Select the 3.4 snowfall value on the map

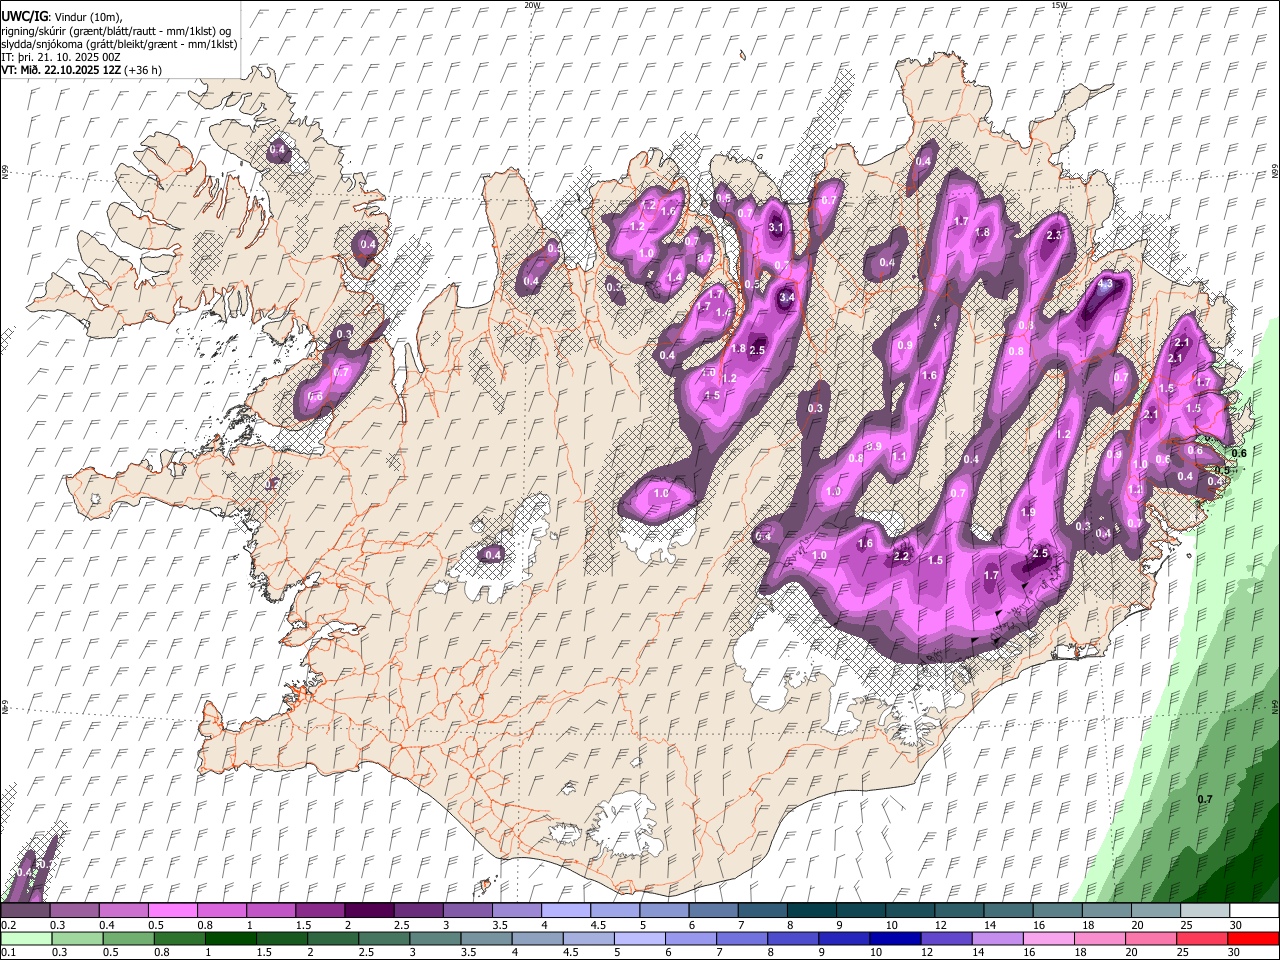787,297
